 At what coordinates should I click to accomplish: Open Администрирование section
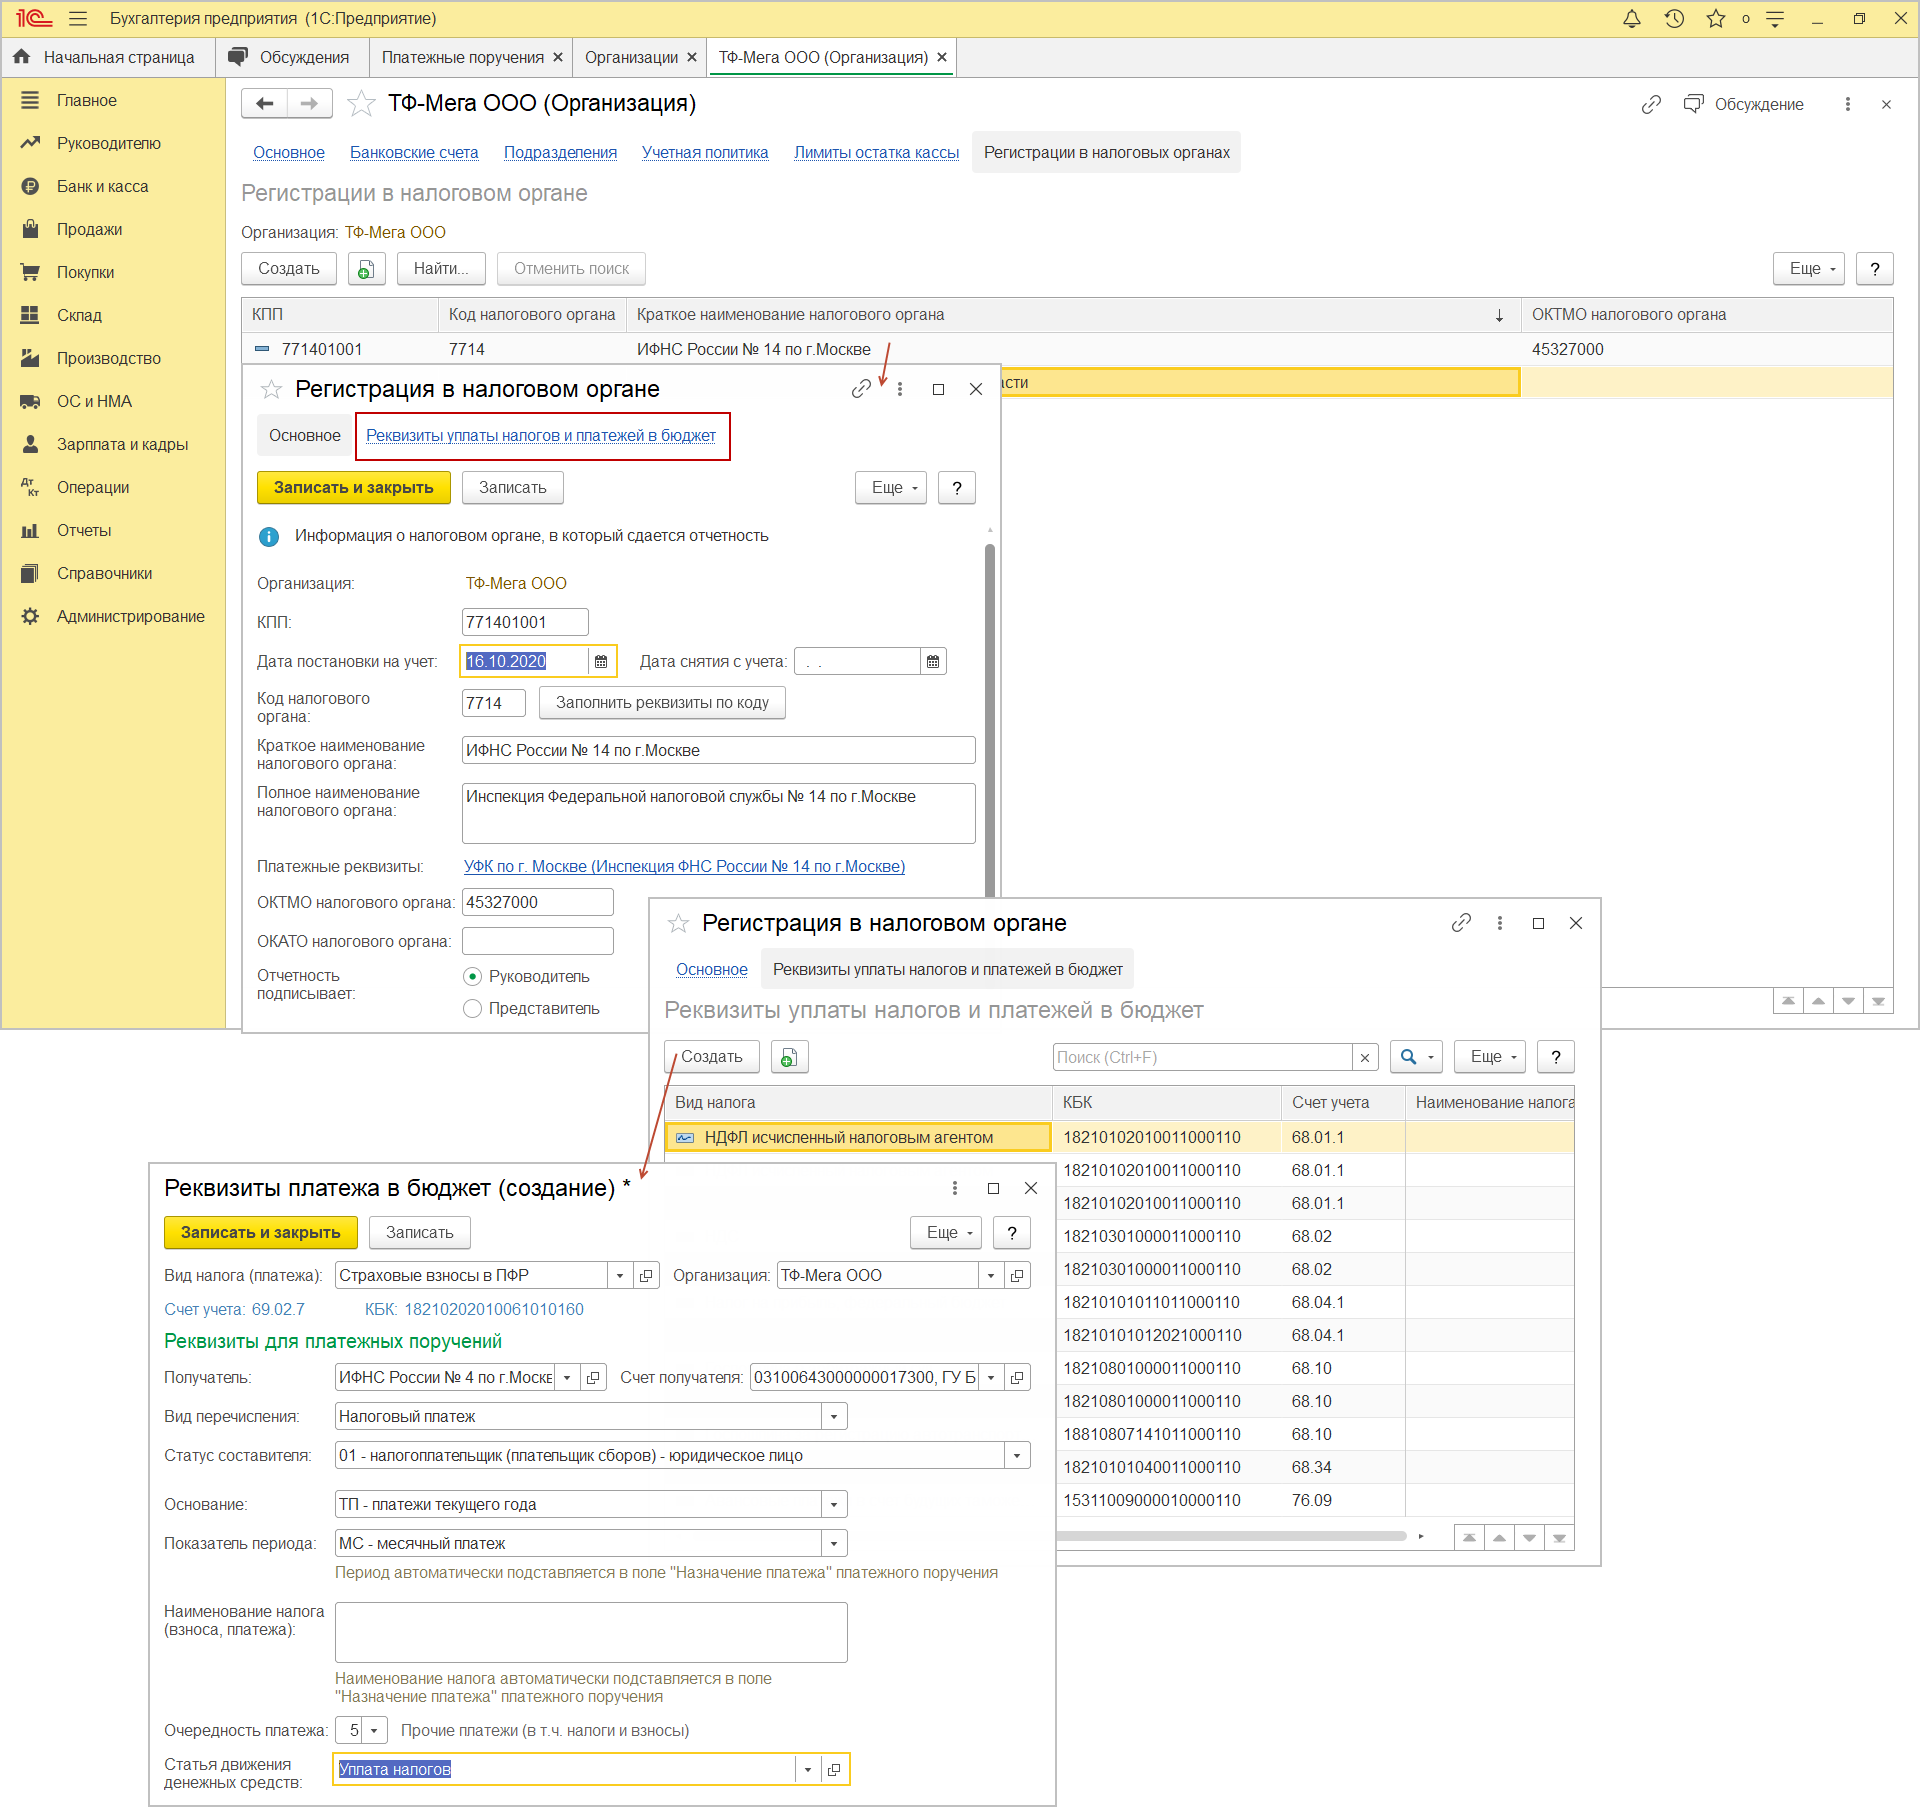tap(130, 617)
